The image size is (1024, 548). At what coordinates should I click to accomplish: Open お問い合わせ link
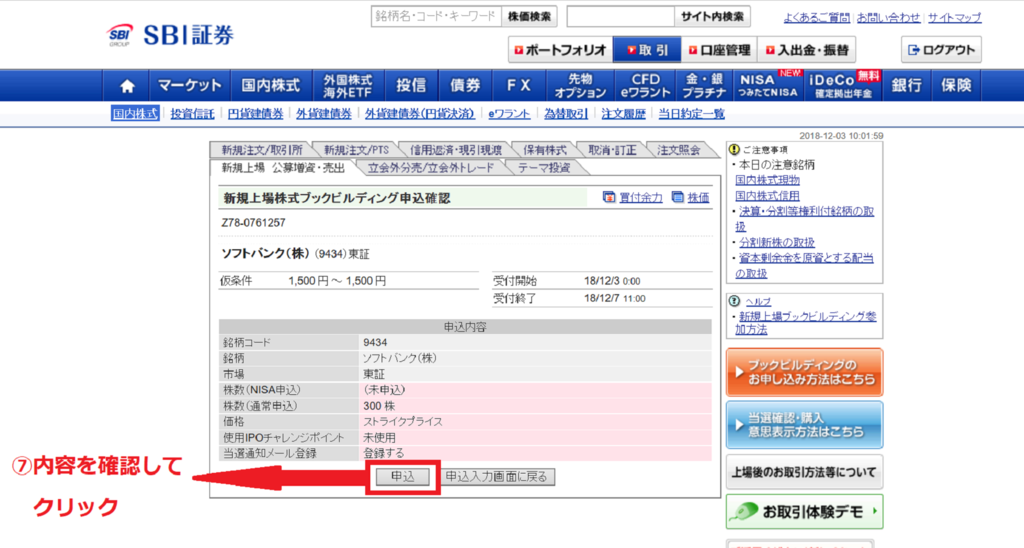(888, 18)
